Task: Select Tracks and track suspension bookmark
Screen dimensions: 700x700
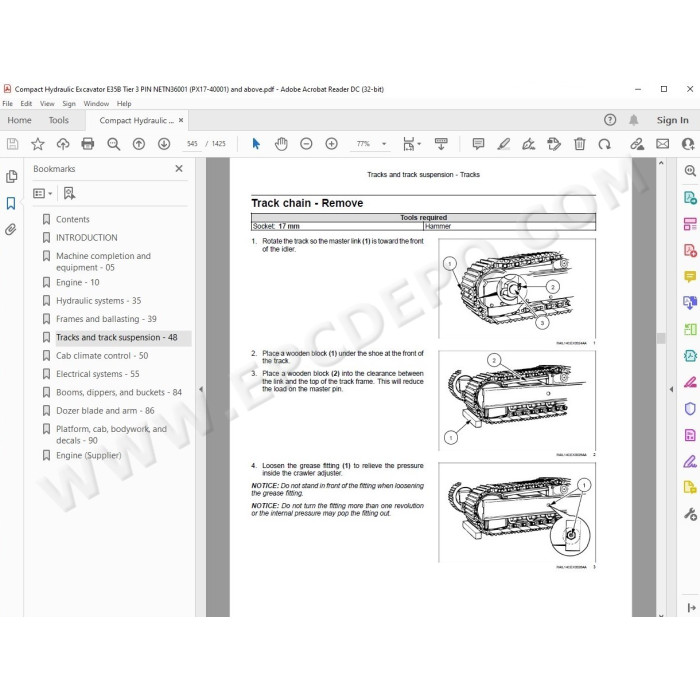Action: point(117,338)
